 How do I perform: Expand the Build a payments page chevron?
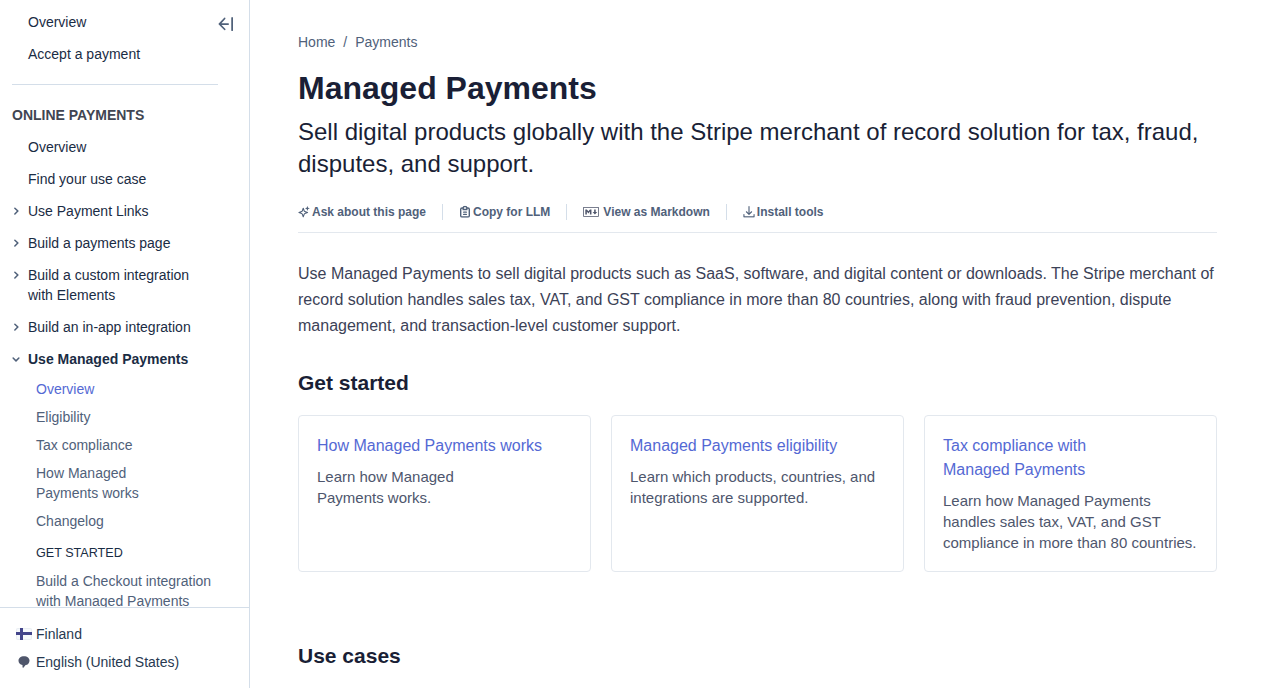click(16, 243)
